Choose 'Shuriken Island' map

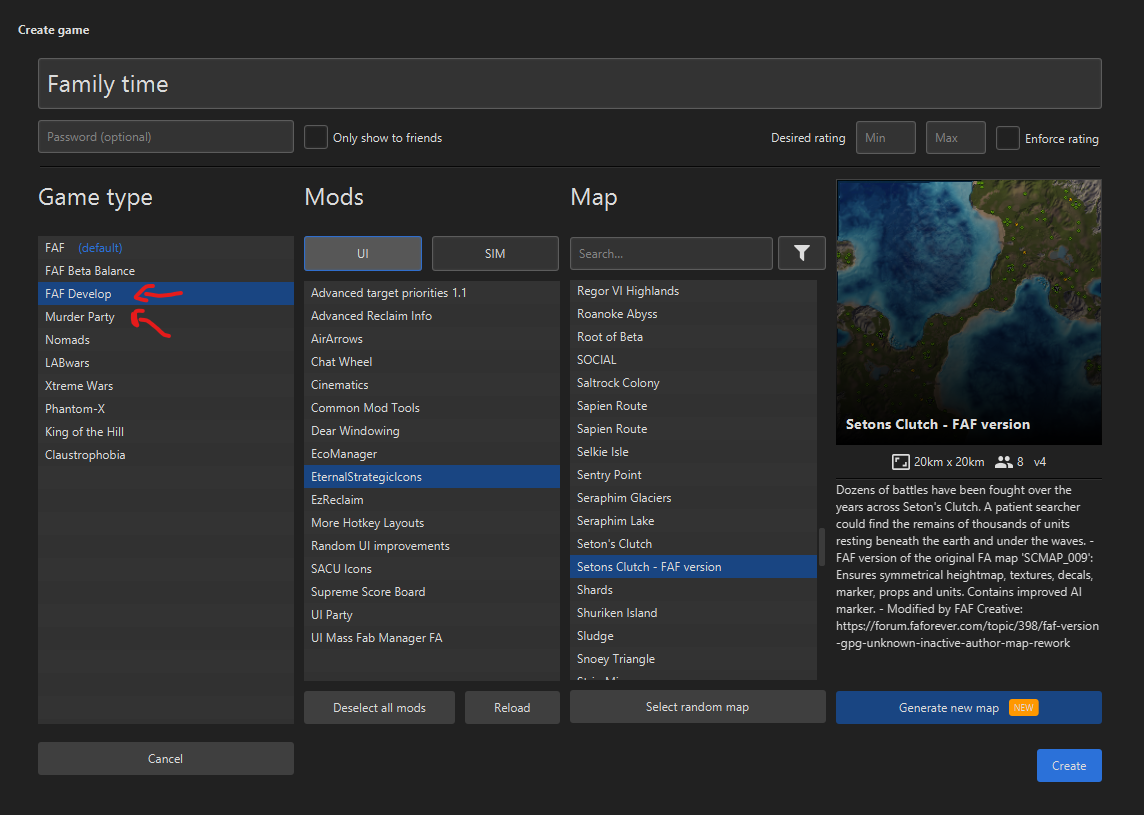coord(693,612)
